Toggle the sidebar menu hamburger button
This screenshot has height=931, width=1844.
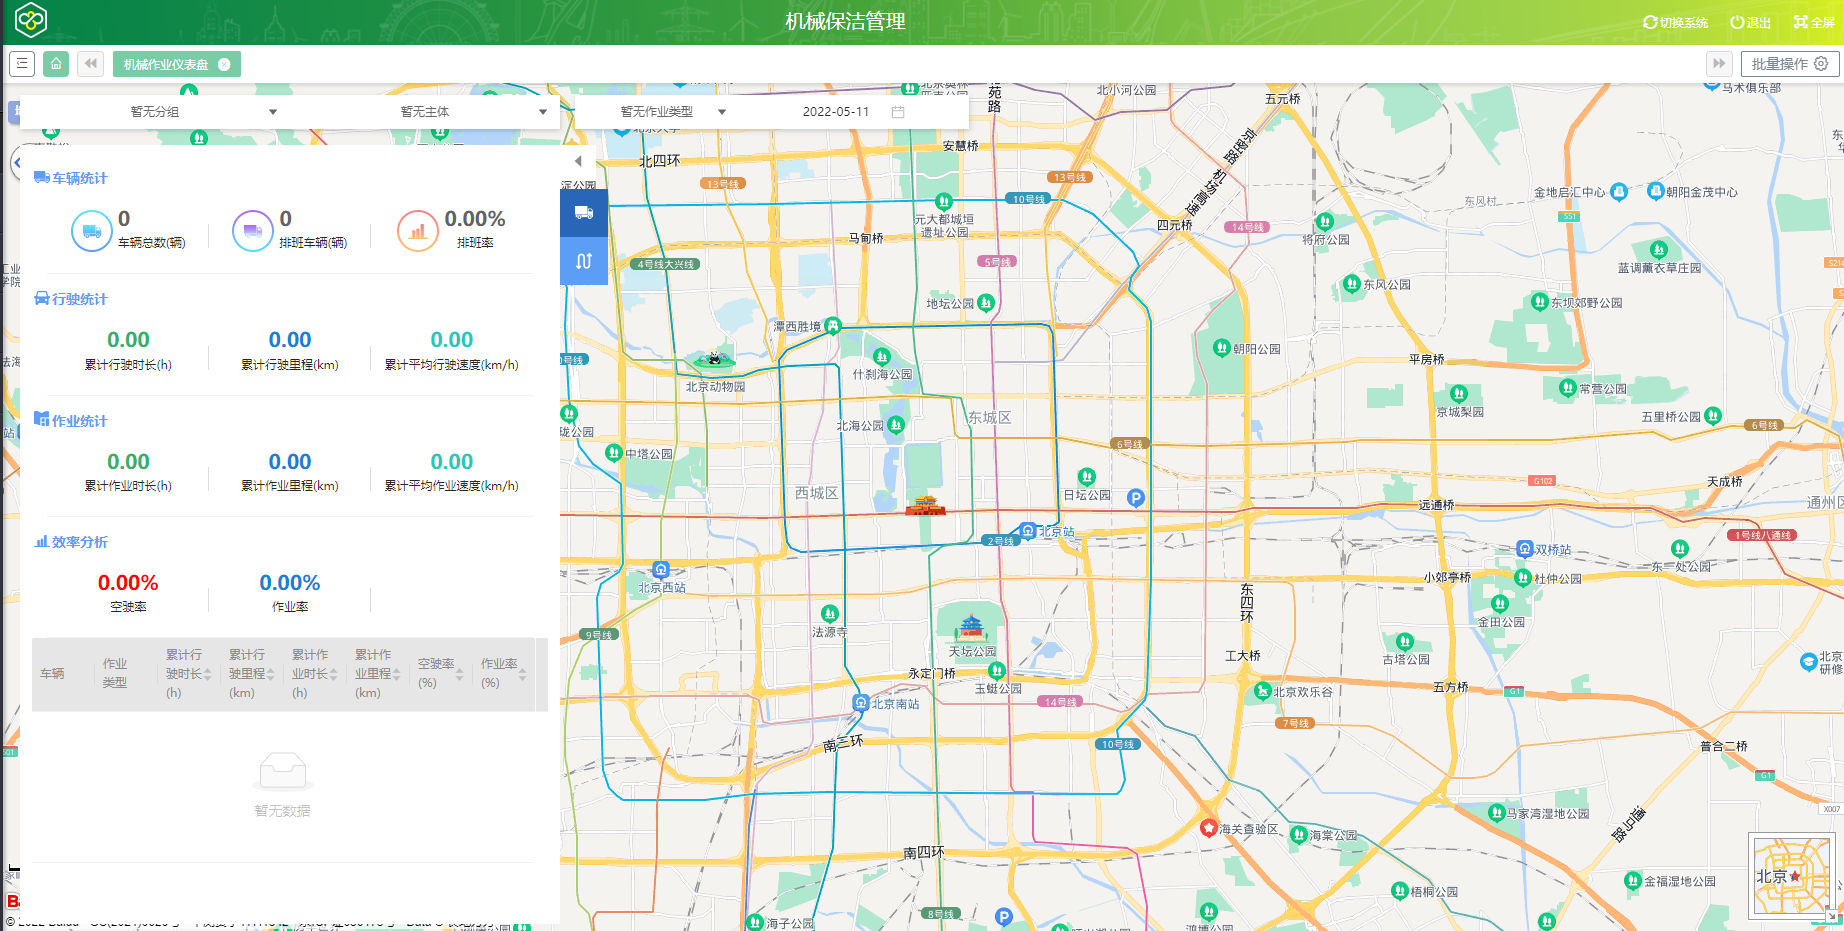point(22,64)
